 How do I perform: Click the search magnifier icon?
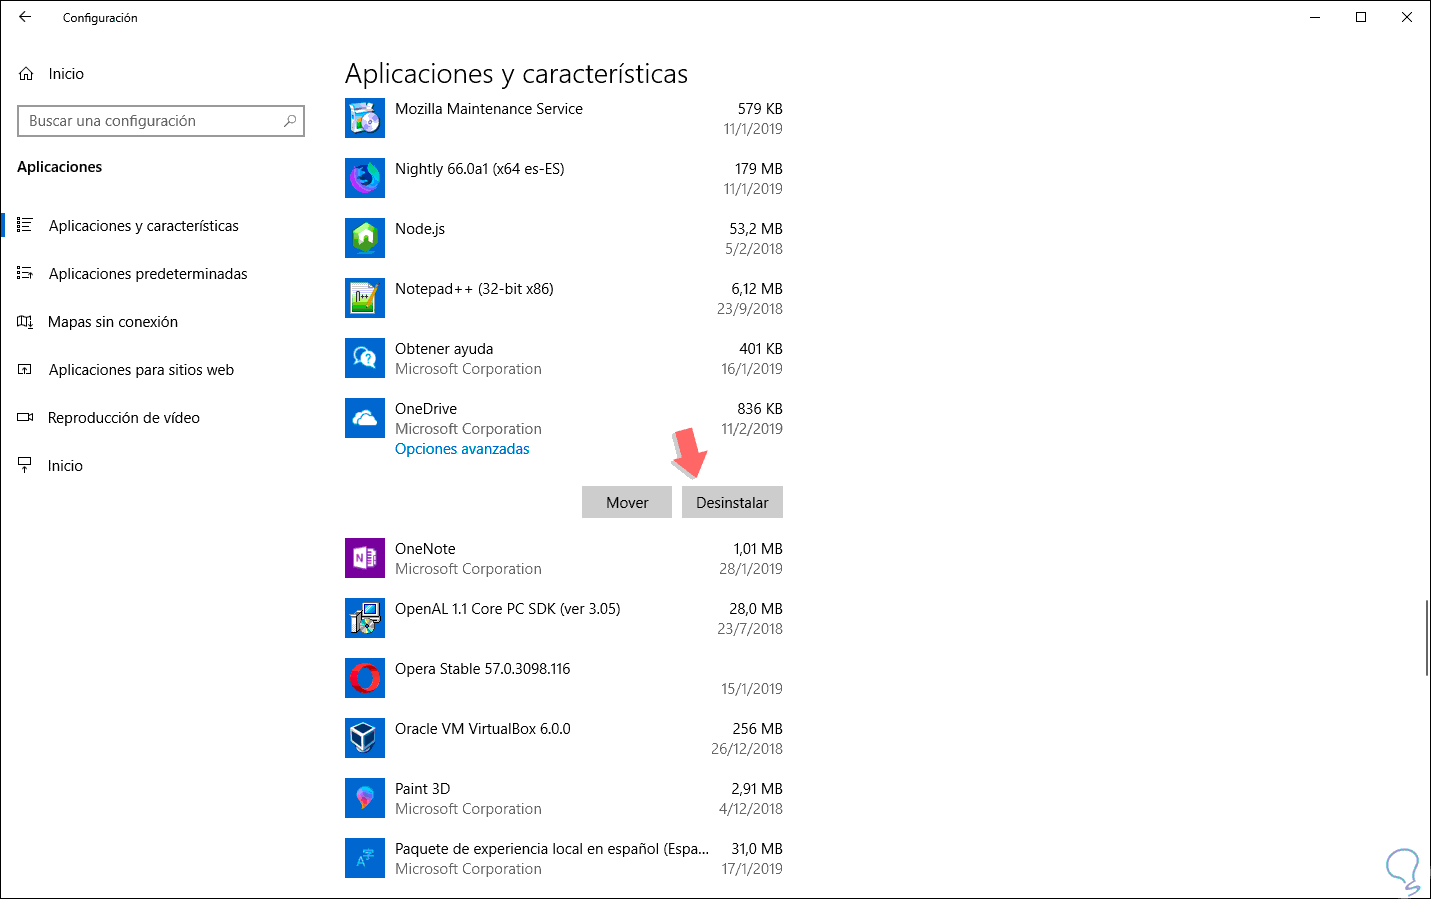click(x=290, y=121)
